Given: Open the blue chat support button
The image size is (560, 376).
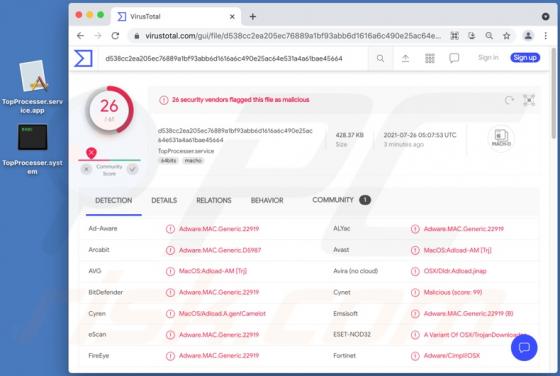Looking at the screenshot, I should pyautogui.click(x=524, y=347).
